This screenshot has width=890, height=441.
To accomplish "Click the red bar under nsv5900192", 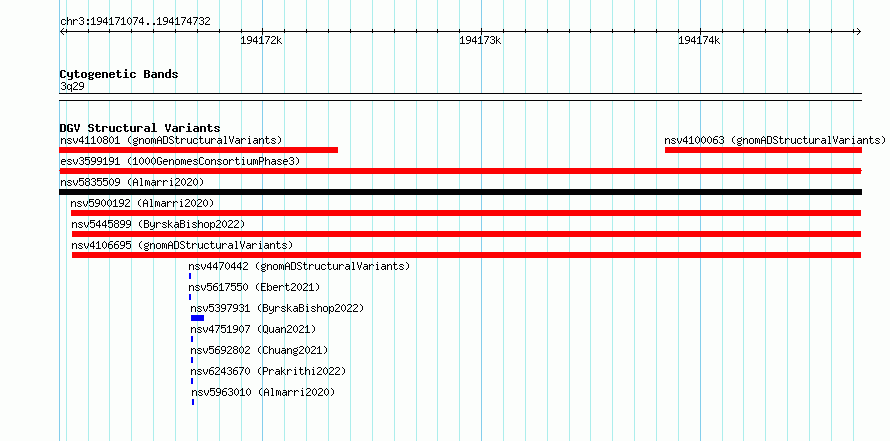I will point(466,213).
